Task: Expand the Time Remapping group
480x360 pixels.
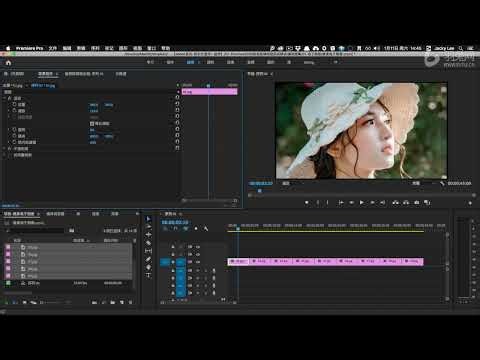Action: tap(4, 155)
